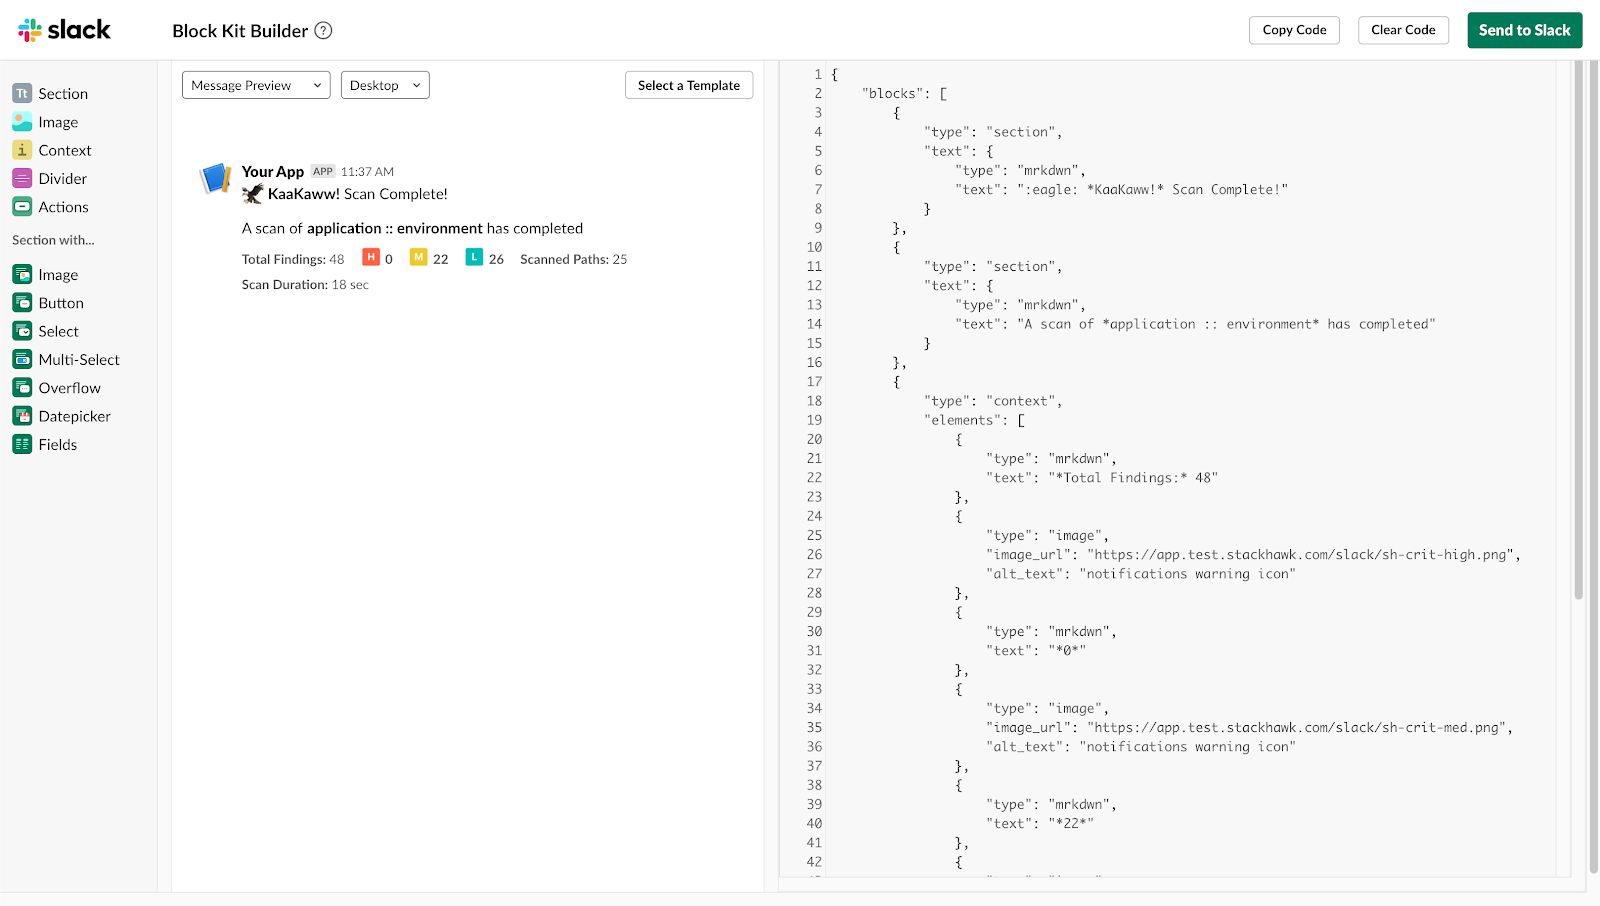
Task: Open the Message Preview dropdown
Action: pyautogui.click(x=256, y=85)
